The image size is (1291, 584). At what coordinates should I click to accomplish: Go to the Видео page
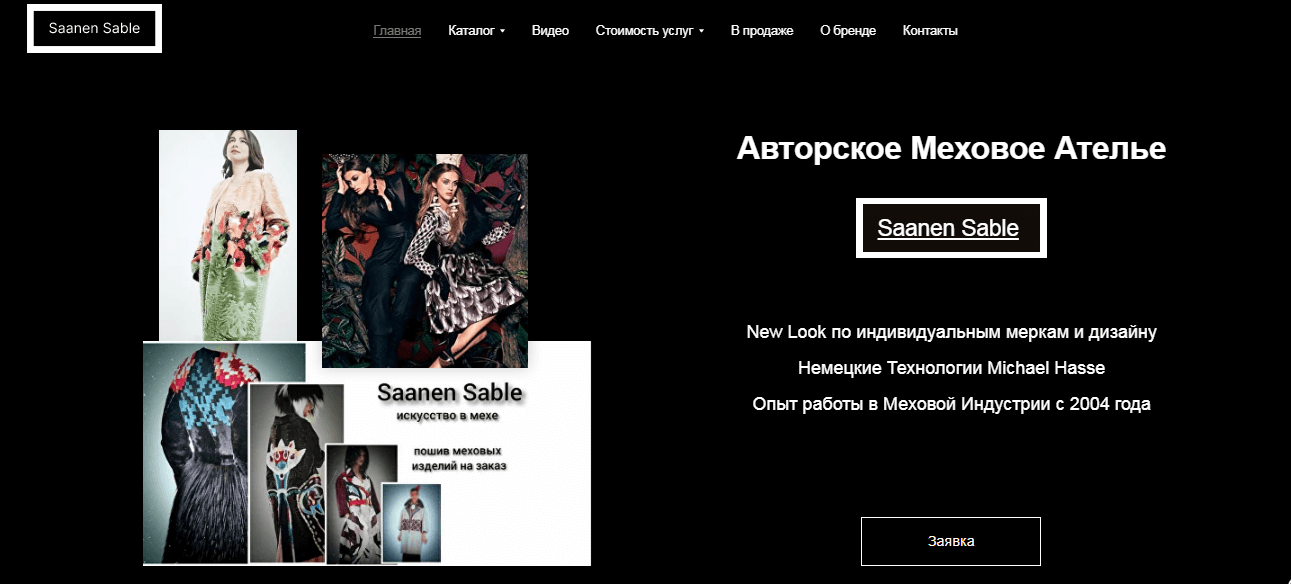pyautogui.click(x=550, y=31)
